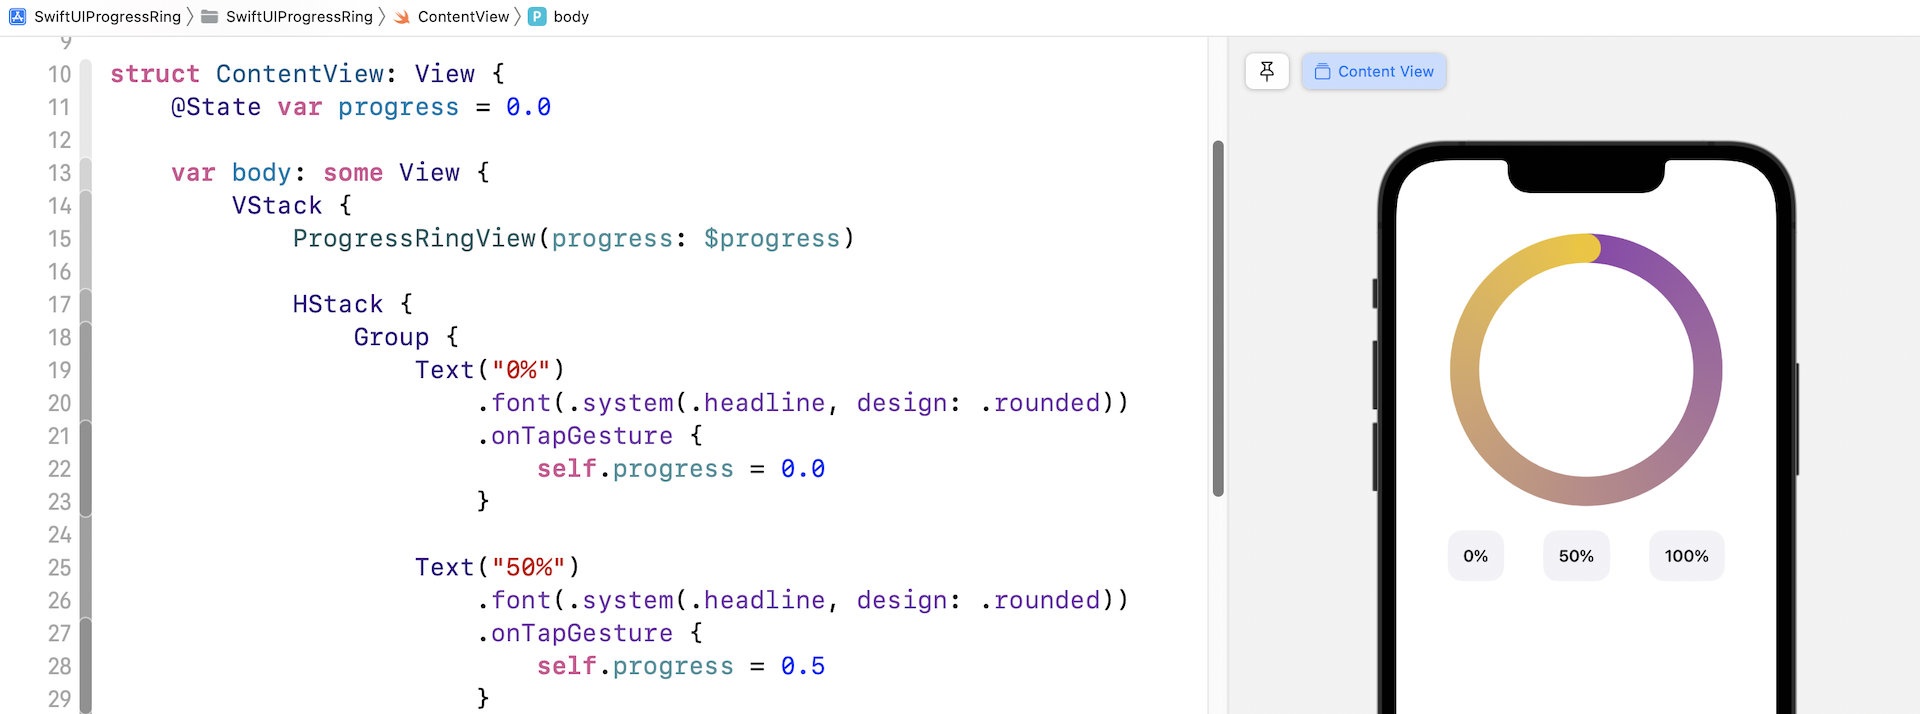Tap the 0% button in preview
This screenshot has height=714, width=1920.
1475,556
